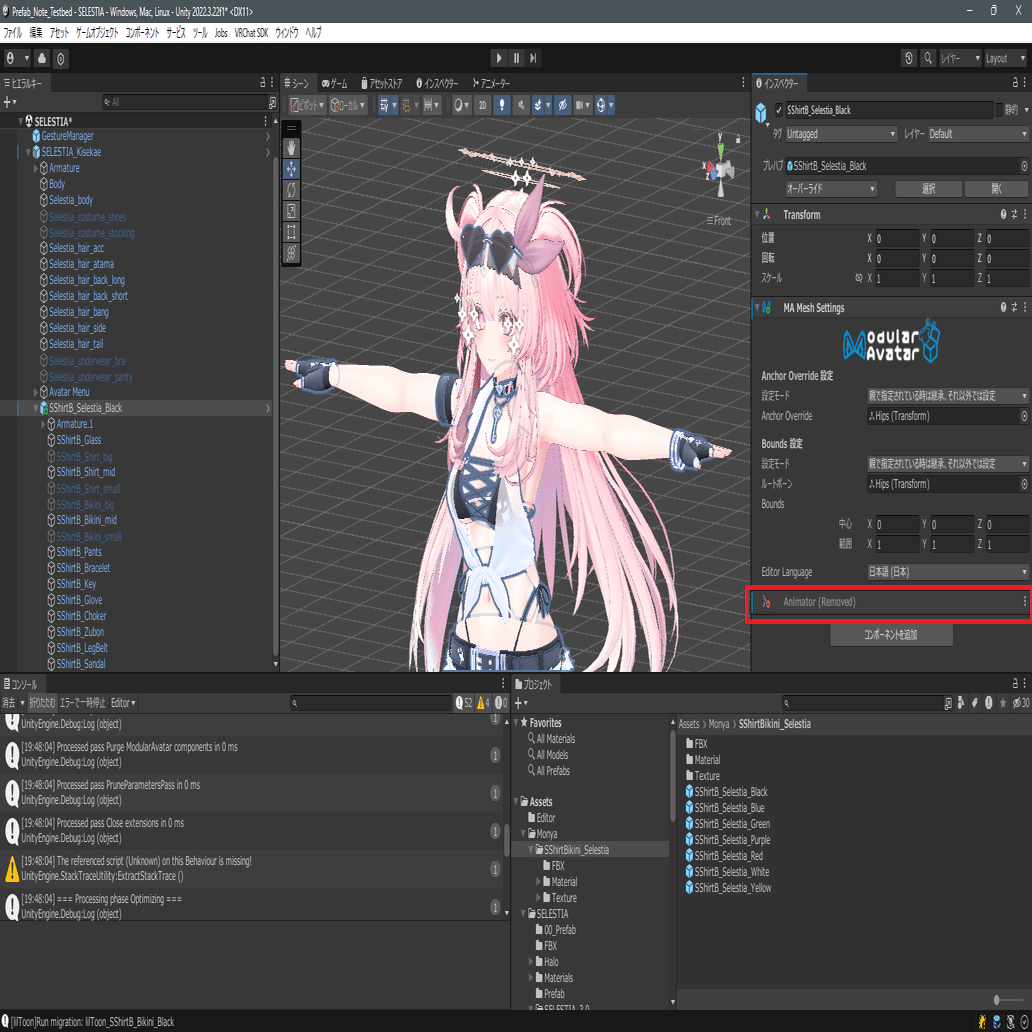
Task: Toggle scene lighting
Action: (502, 105)
